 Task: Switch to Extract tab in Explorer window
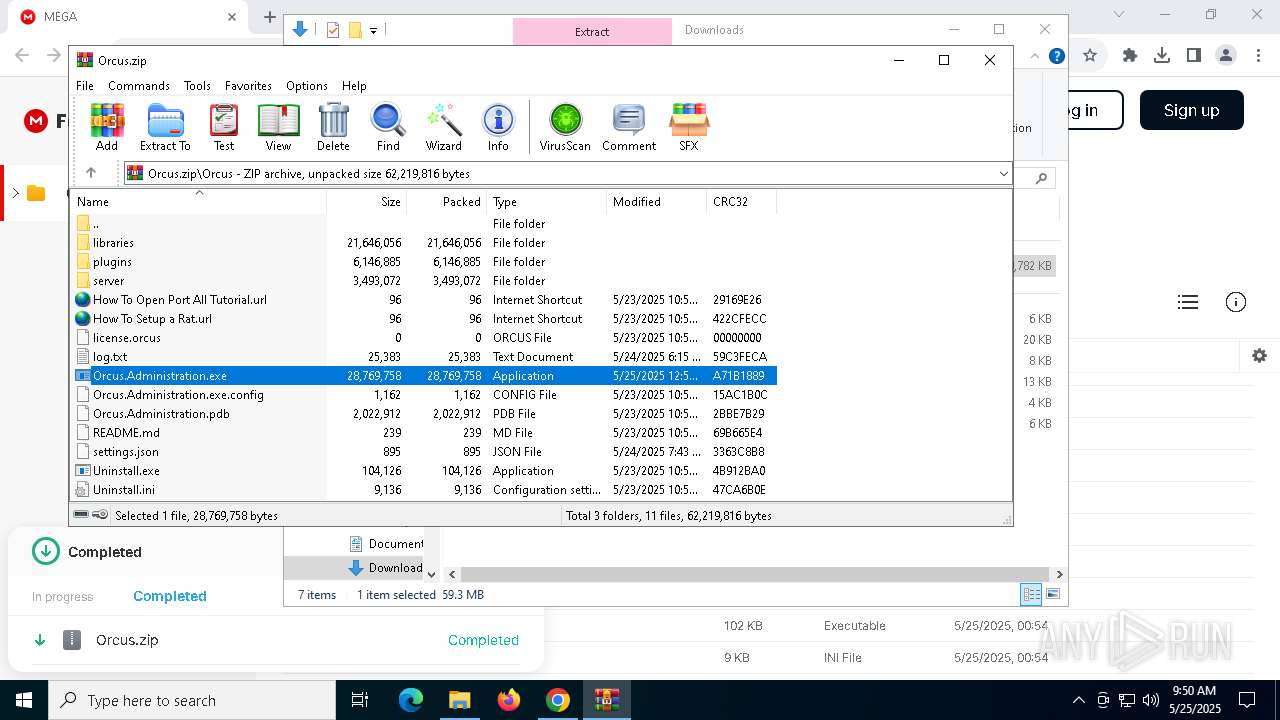pyautogui.click(x=592, y=31)
